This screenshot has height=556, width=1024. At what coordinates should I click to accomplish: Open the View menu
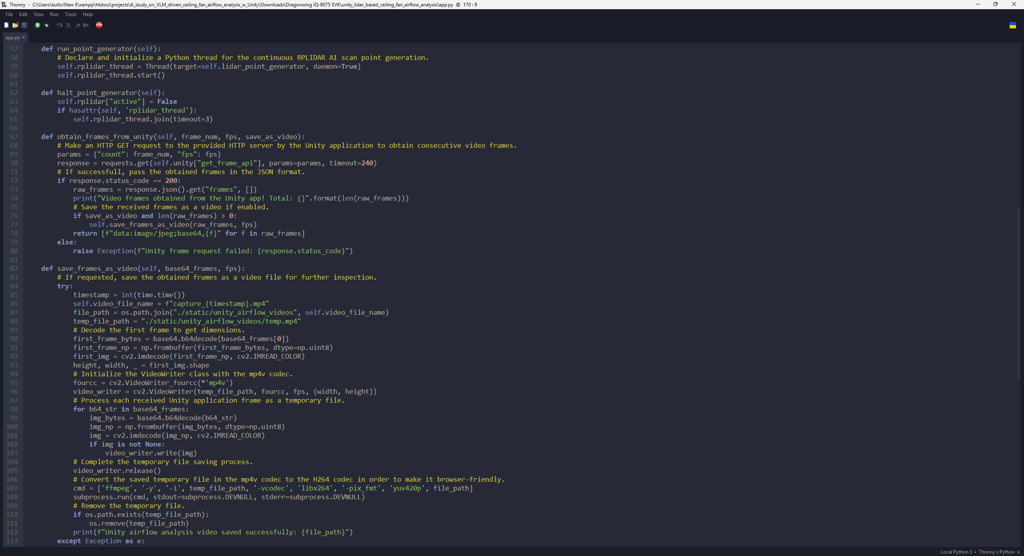click(39, 14)
